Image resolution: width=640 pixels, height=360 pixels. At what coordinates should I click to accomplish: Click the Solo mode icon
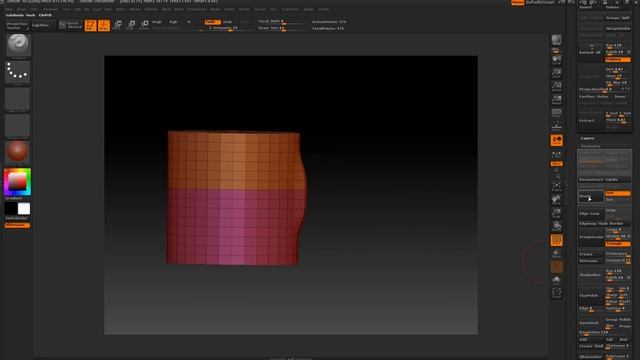click(556, 280)
